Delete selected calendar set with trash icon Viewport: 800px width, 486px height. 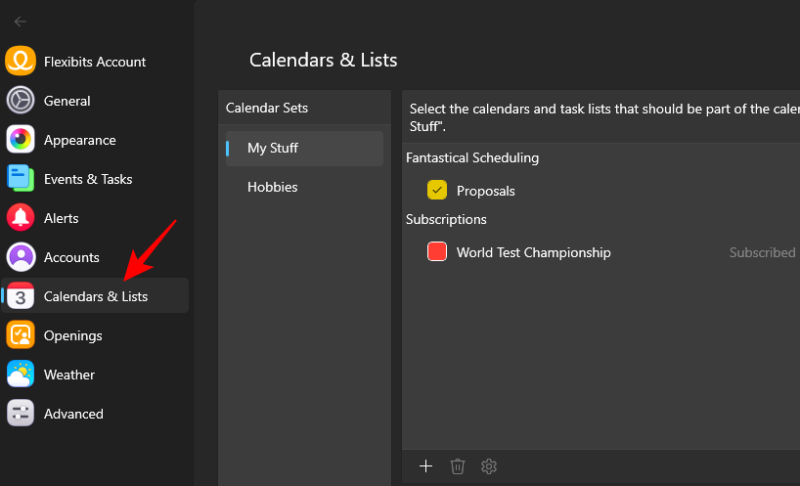(458, 466)
